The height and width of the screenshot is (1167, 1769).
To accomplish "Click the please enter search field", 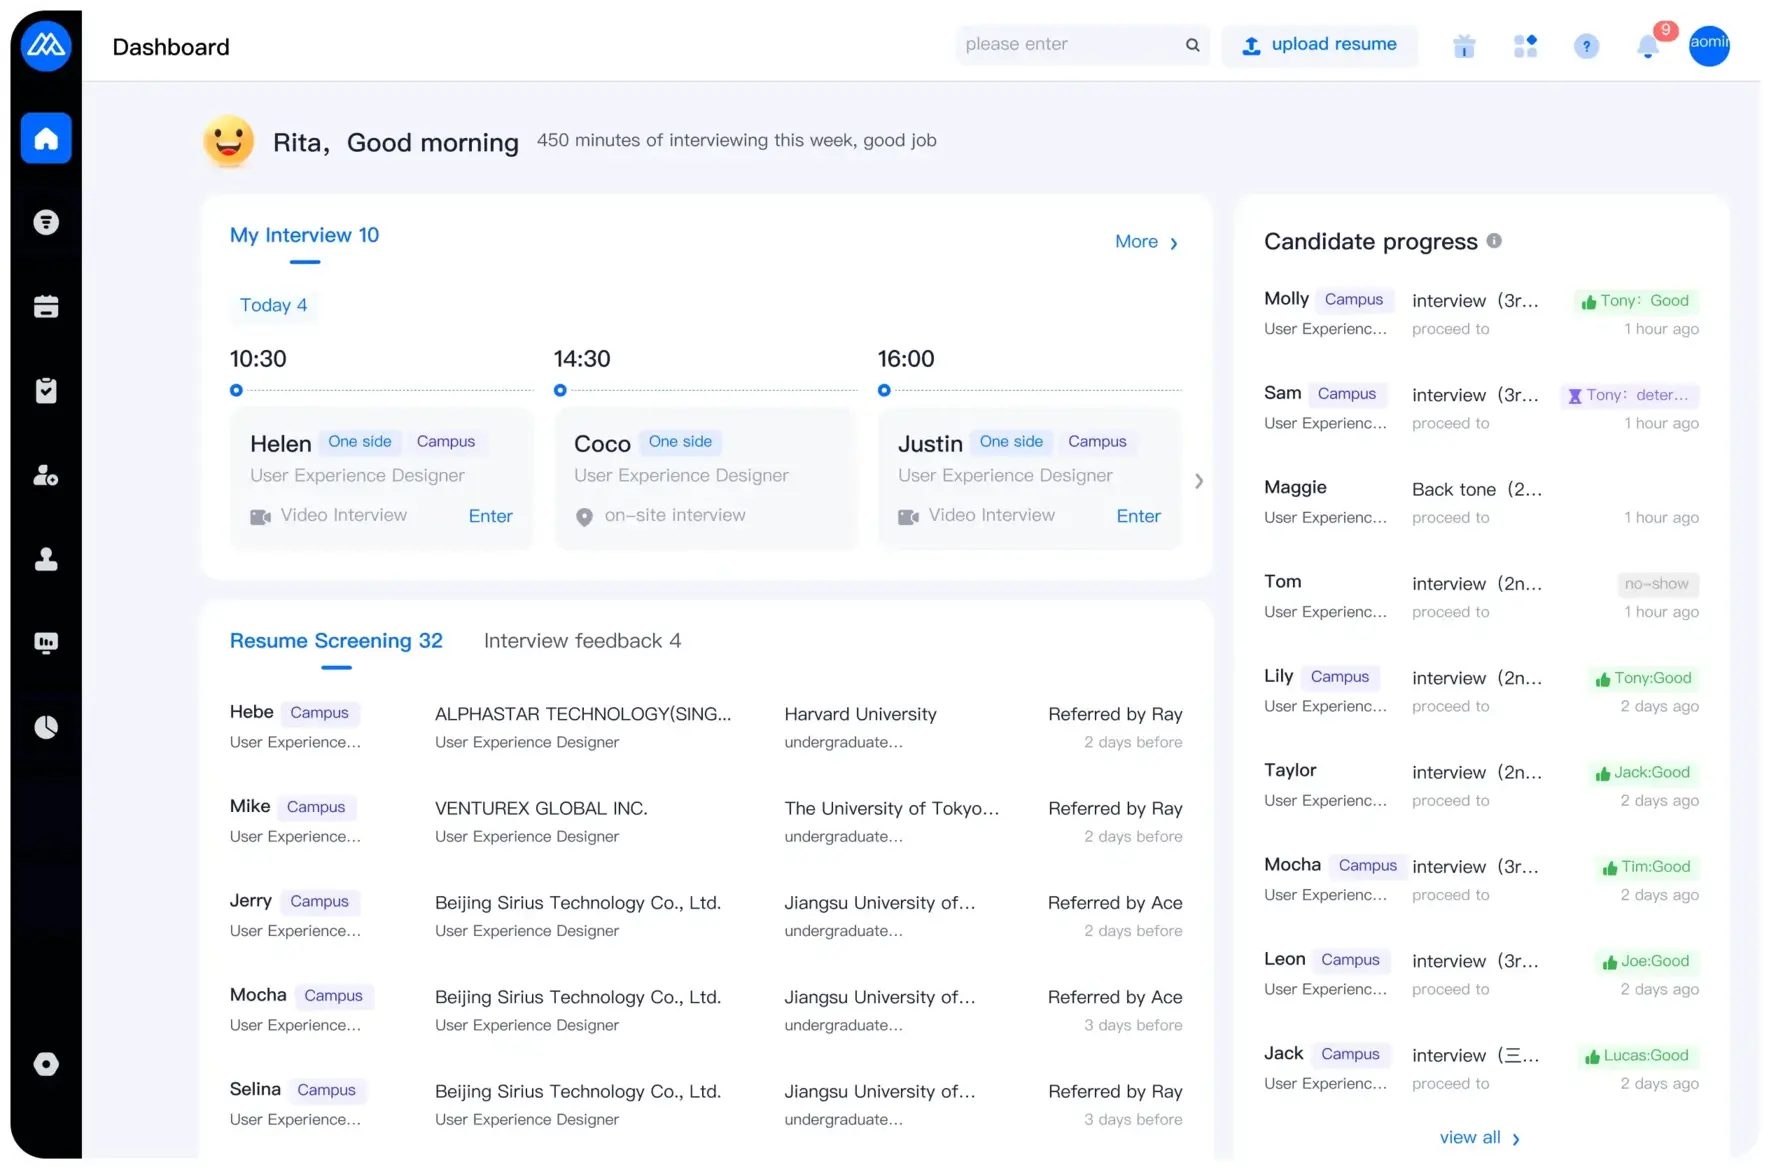I will [x=1060, y=45].
